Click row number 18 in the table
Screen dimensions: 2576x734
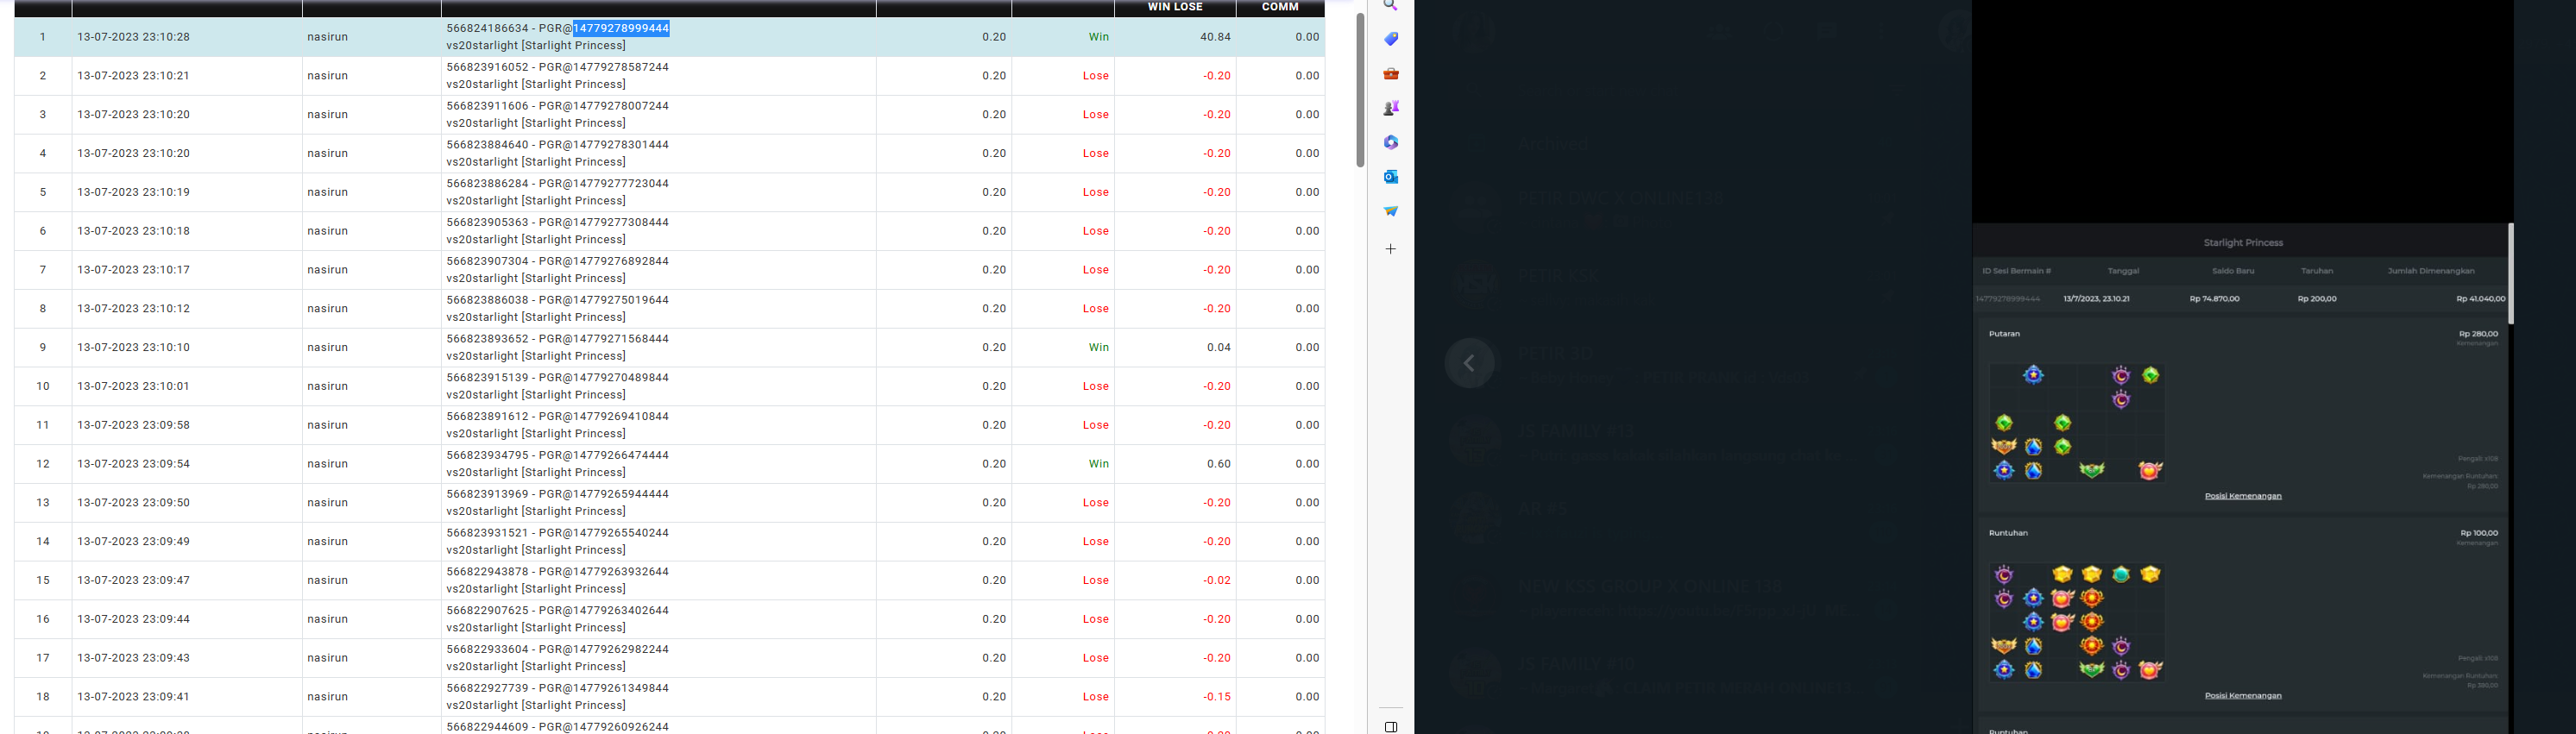pos(43,697)
